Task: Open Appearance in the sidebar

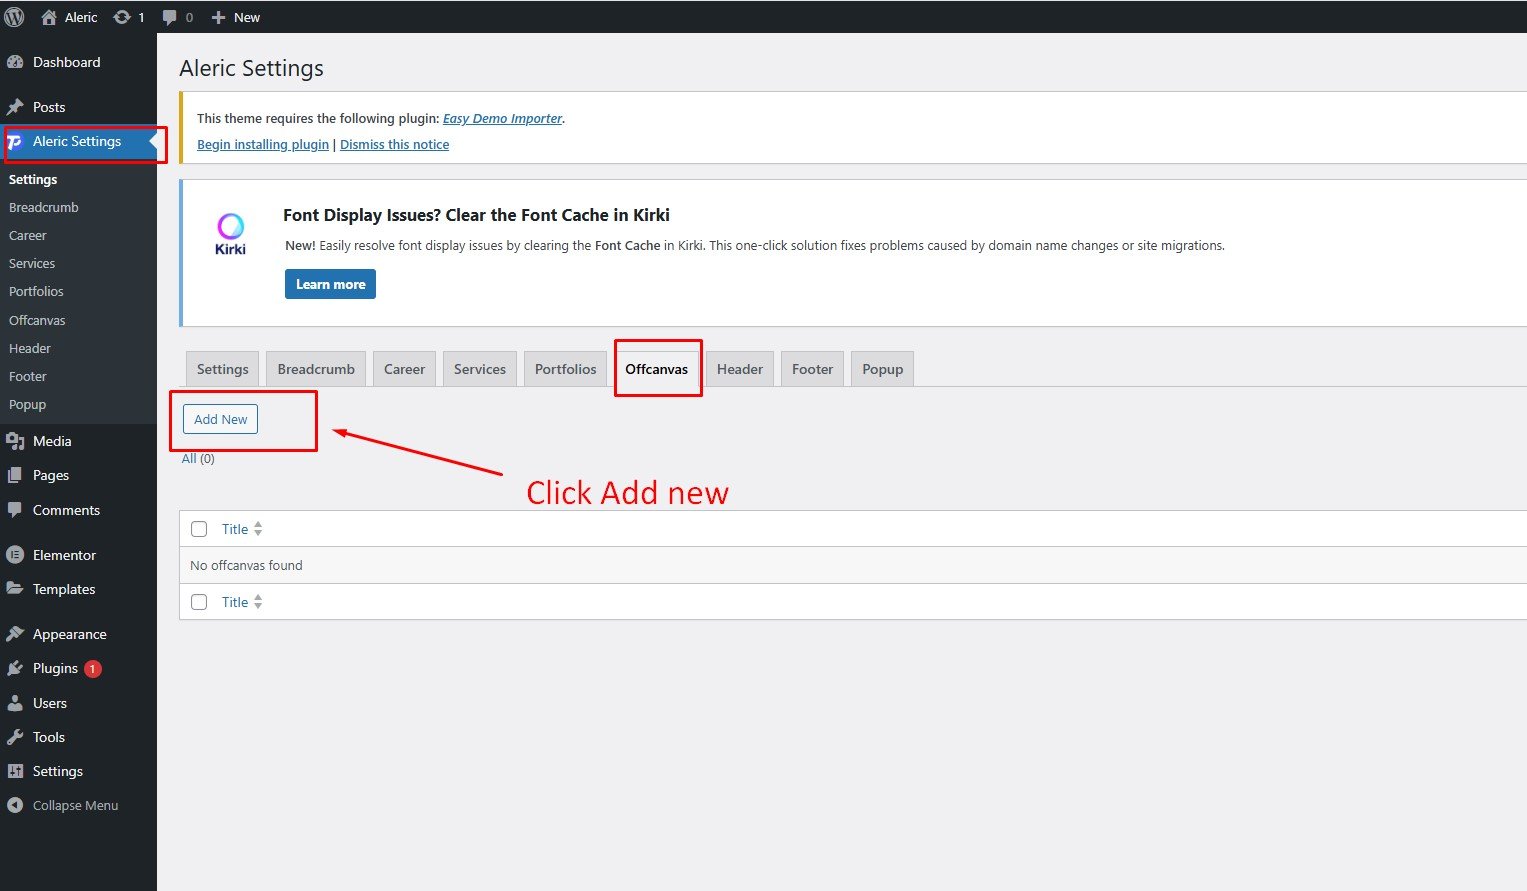Action: pos(69,634)
